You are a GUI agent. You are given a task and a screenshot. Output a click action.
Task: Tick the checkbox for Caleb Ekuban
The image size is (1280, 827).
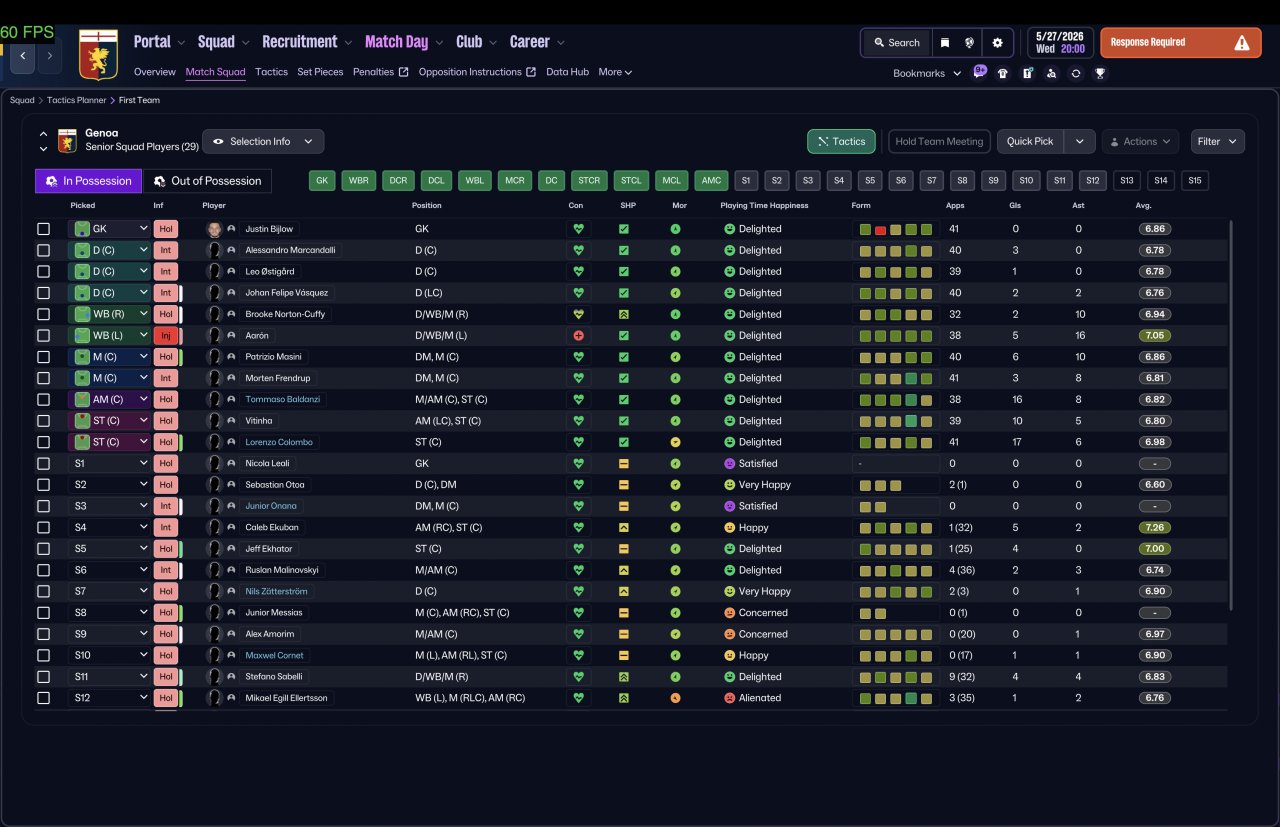pos(43,528)
